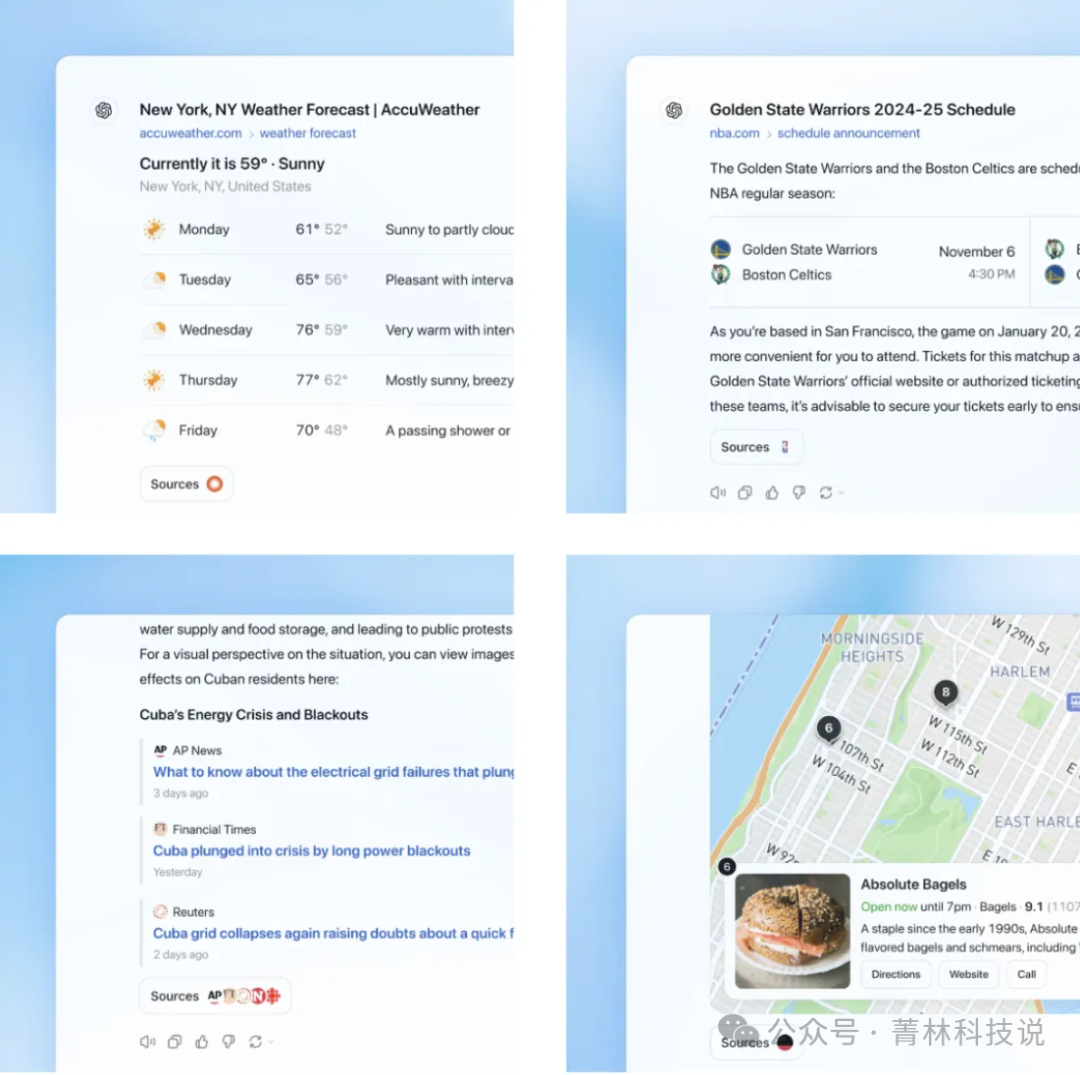Expand regenerate options under Warriors schedule answer
The height and width of the screenshot is (1075, 1080).
pyautogui.click(x=840, y=493)
